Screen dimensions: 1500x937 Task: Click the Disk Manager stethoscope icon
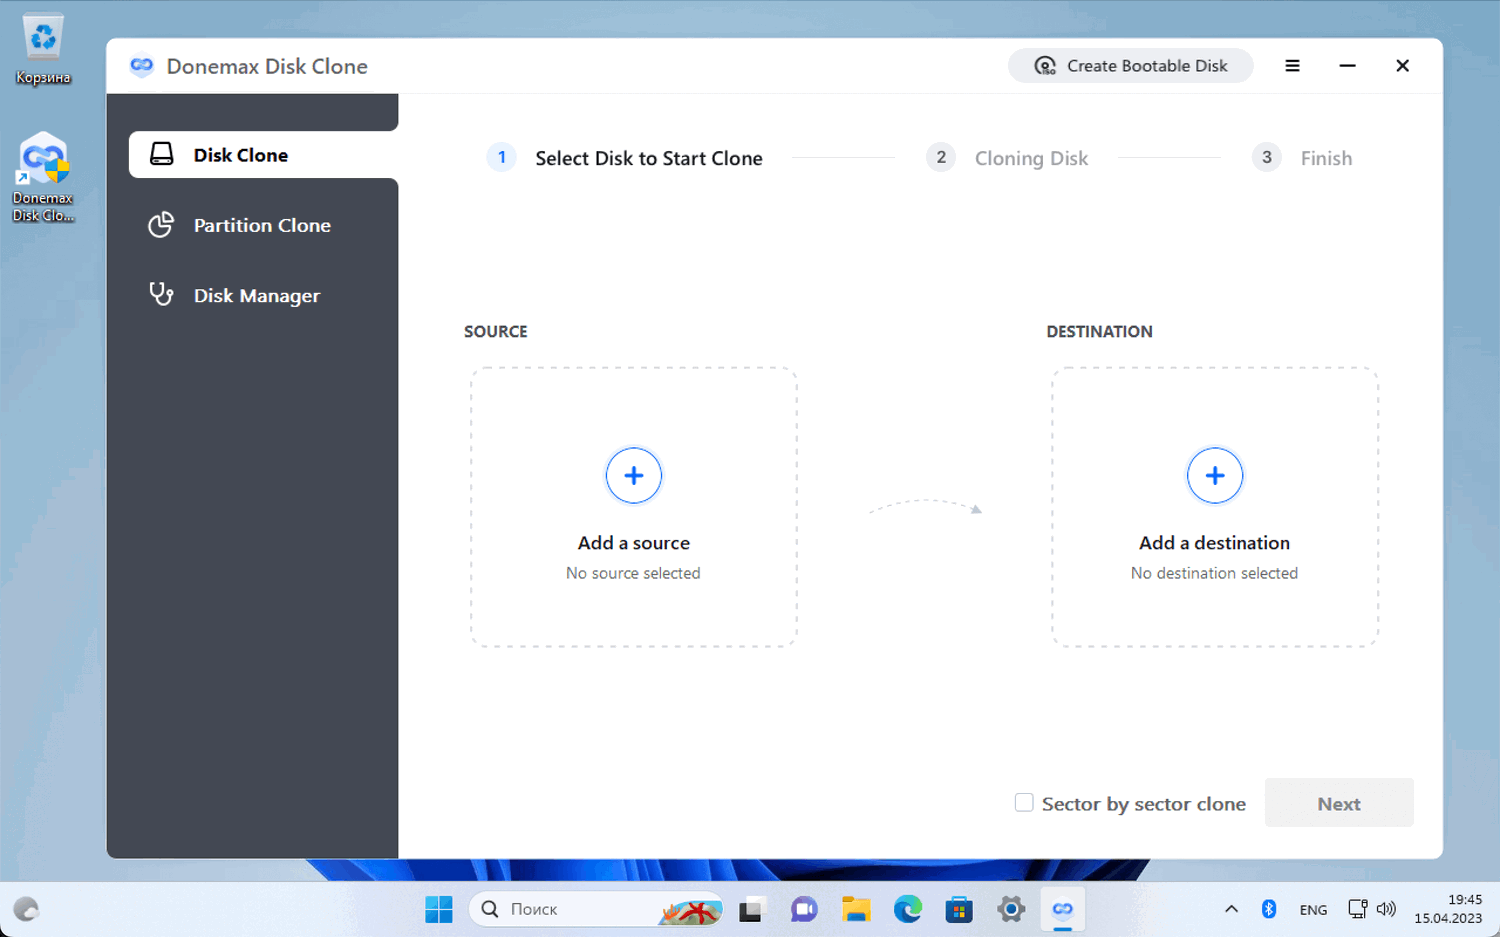click(161, 294)
